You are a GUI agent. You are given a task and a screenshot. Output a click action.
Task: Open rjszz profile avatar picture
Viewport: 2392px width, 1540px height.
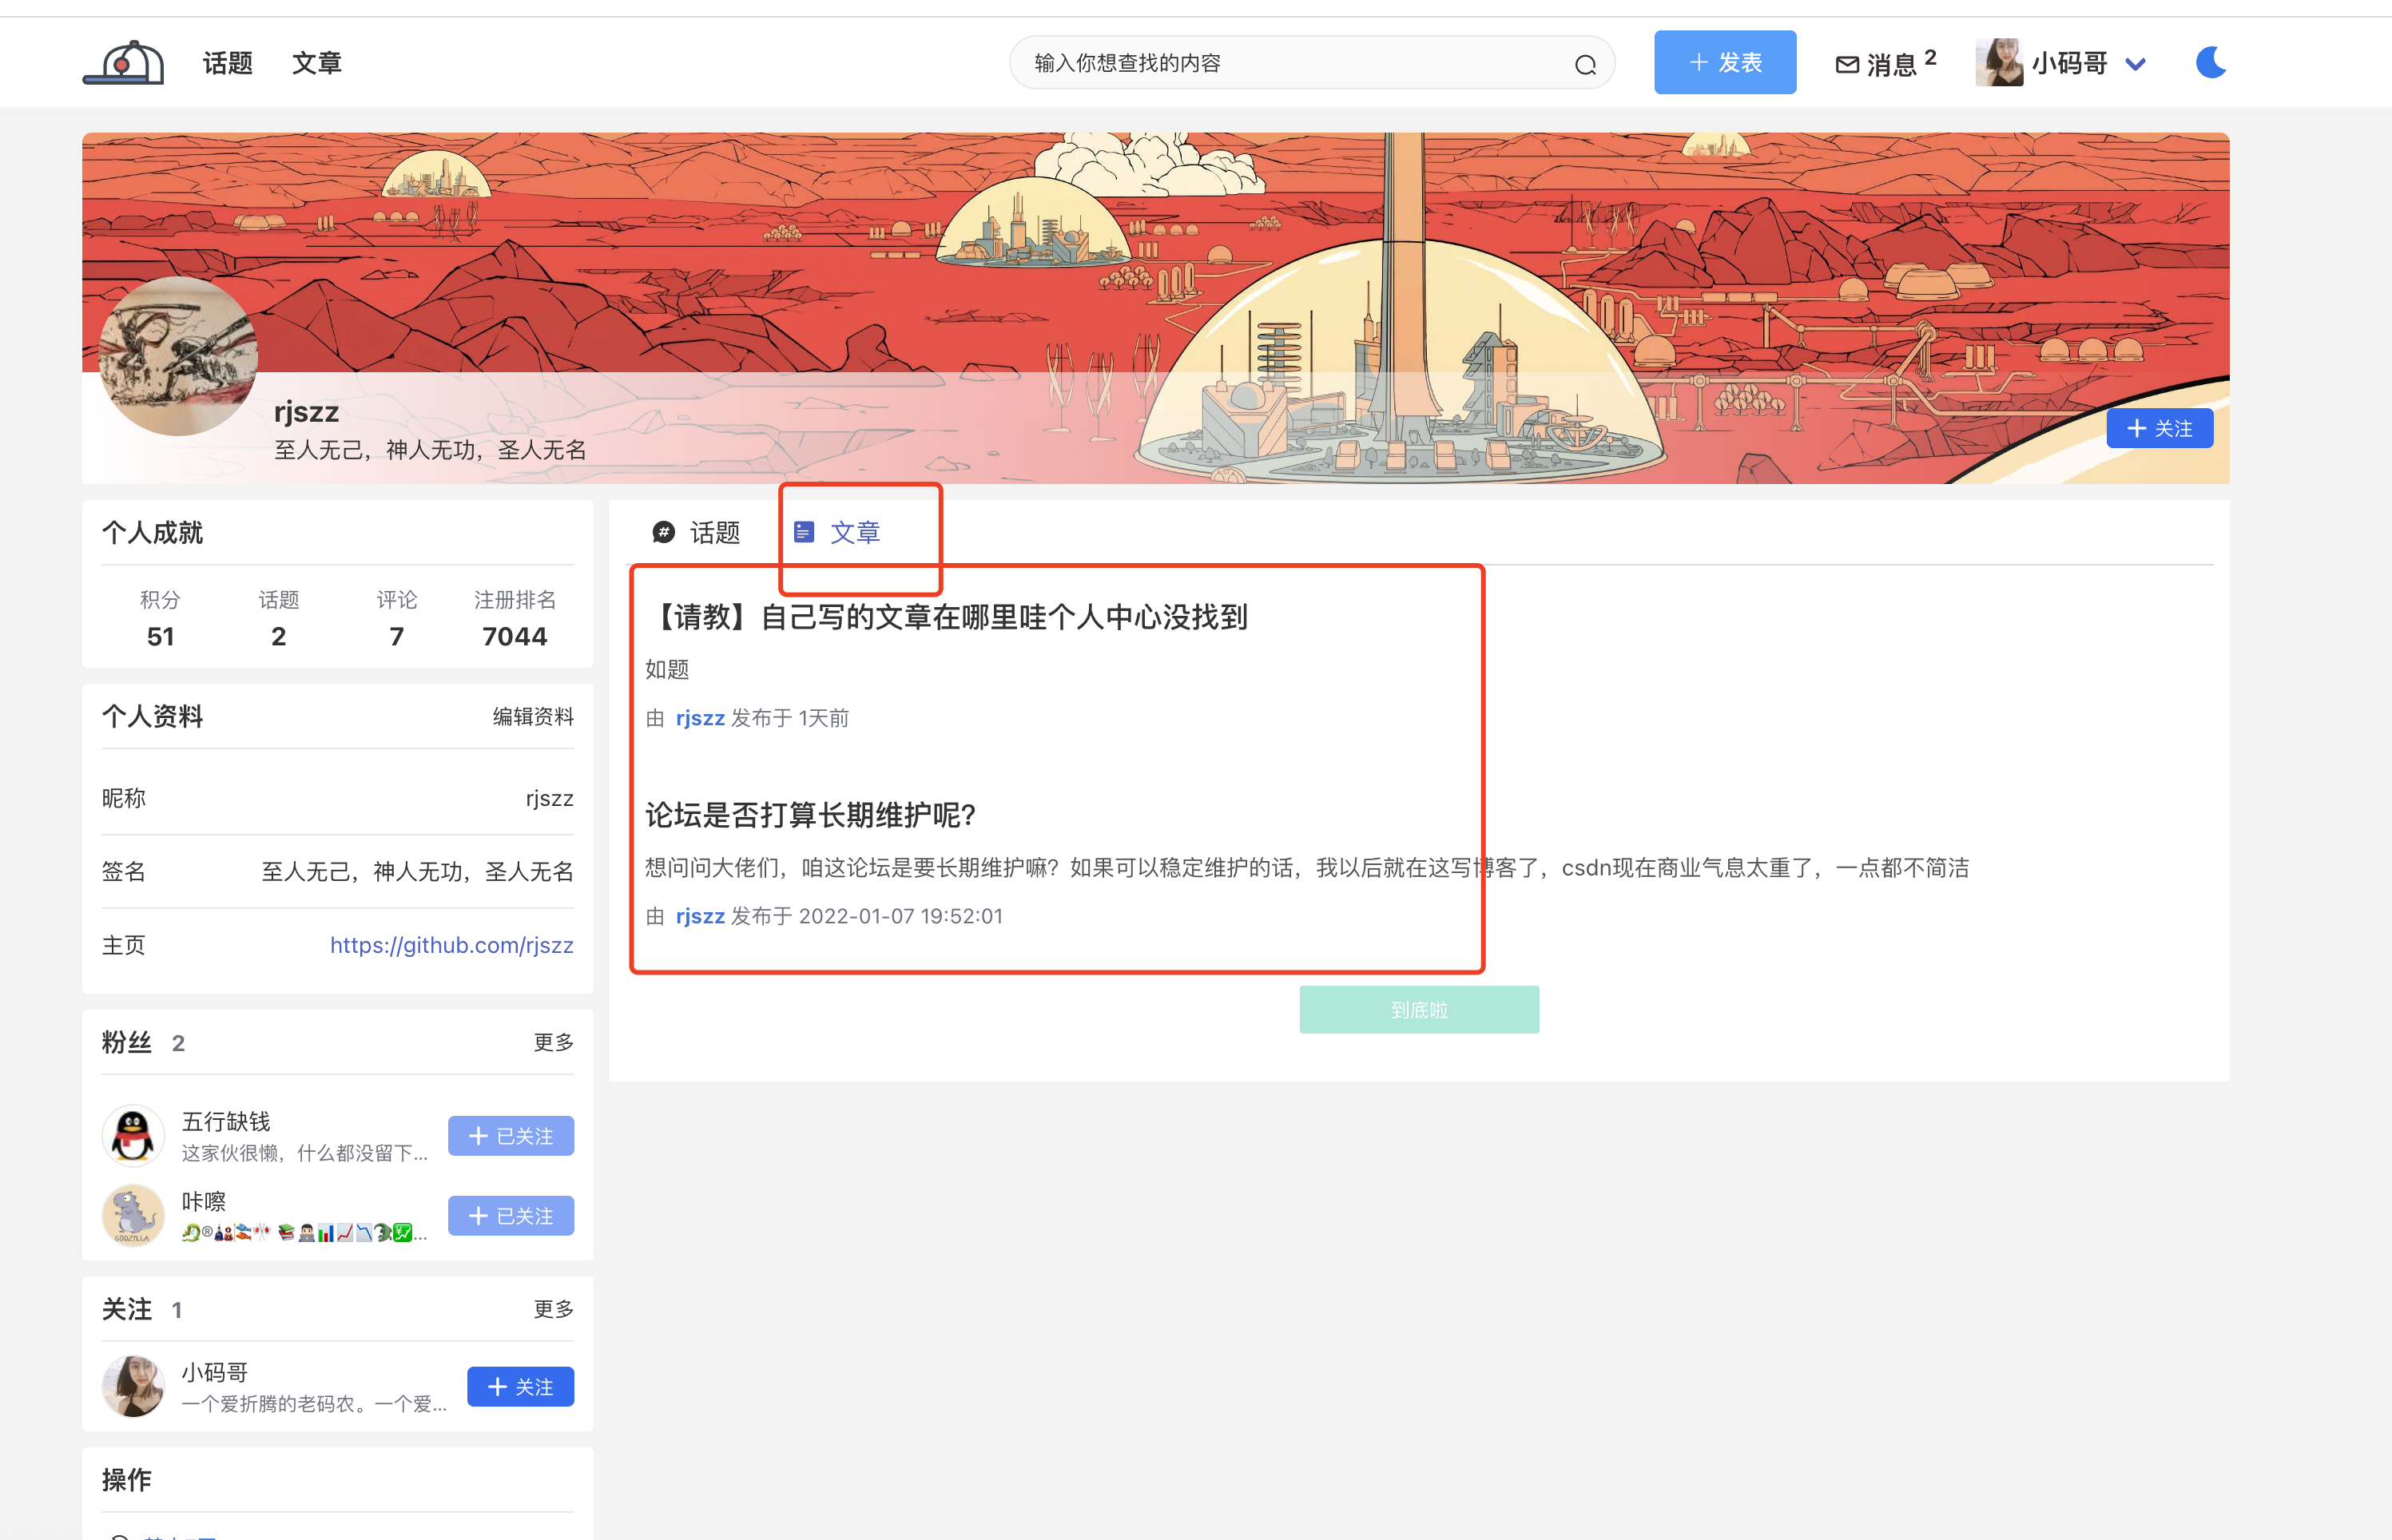[179, 357]
